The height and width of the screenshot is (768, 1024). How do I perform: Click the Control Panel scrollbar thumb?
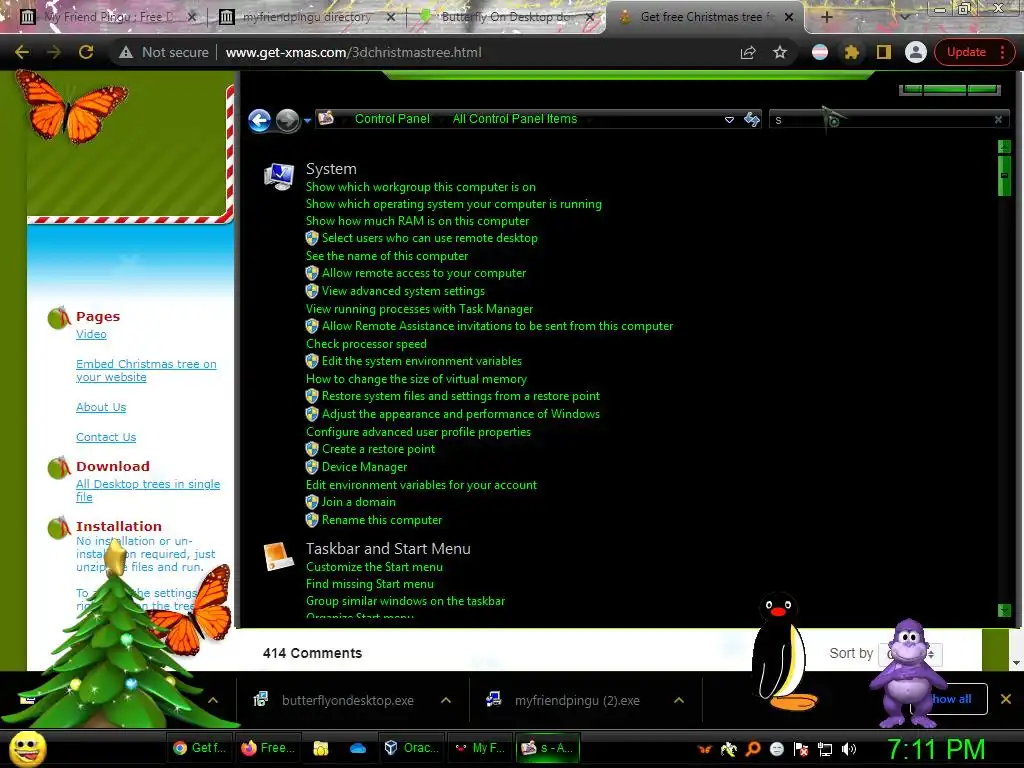[1004, 174]
